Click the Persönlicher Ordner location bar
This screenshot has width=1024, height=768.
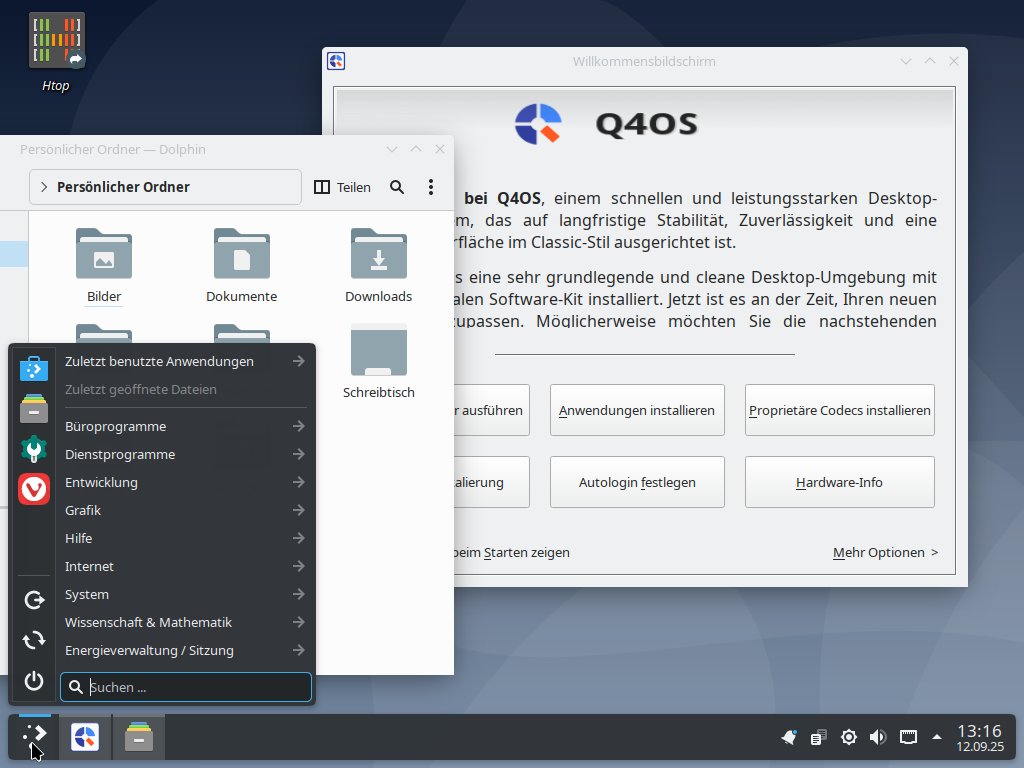[x=165, y=187]
